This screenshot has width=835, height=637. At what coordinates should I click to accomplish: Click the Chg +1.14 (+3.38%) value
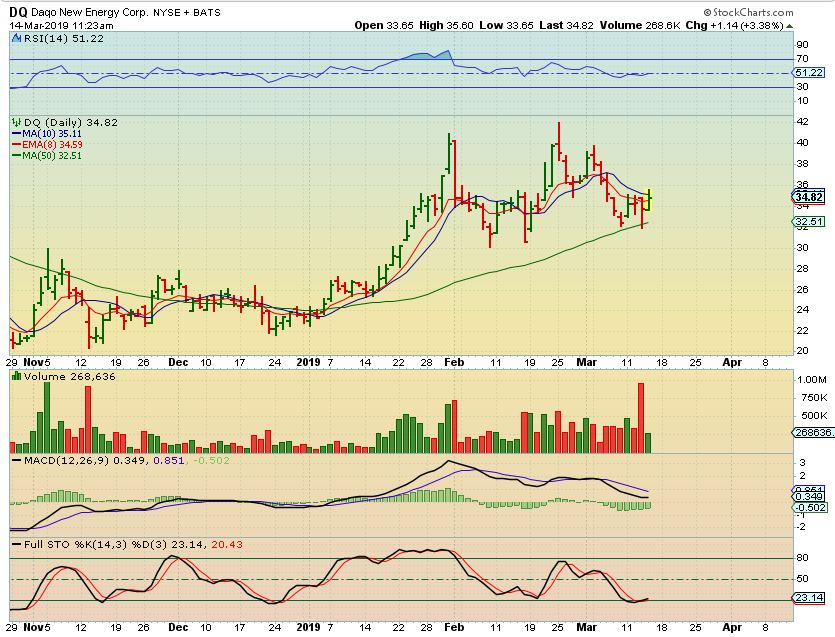point(734,26)
